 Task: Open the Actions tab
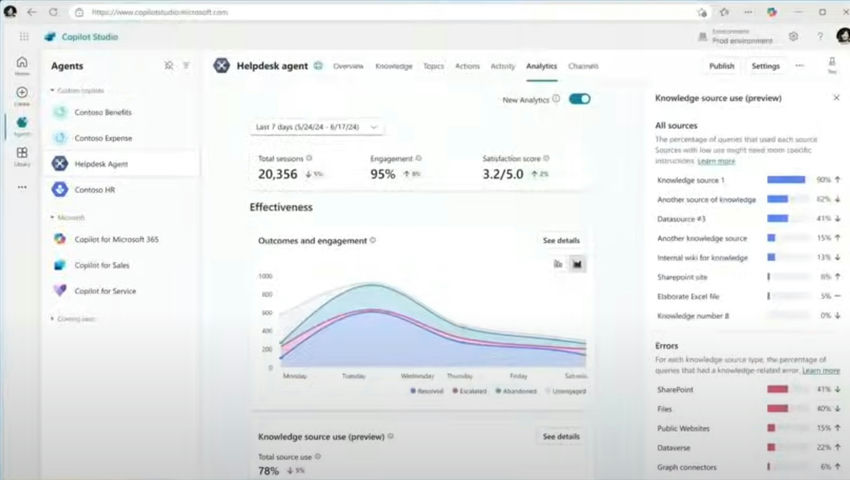(x=467, y=66)
